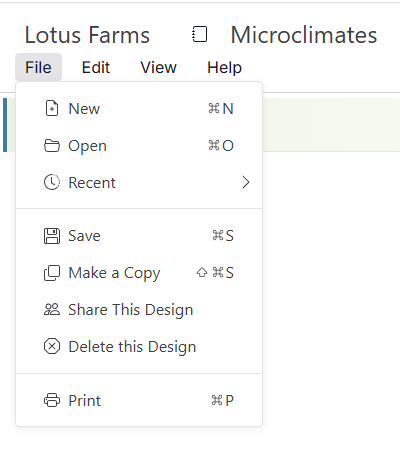Screen dimensions: 400x459
Task: Click the Open folder icon
Action: click(52, 146)
